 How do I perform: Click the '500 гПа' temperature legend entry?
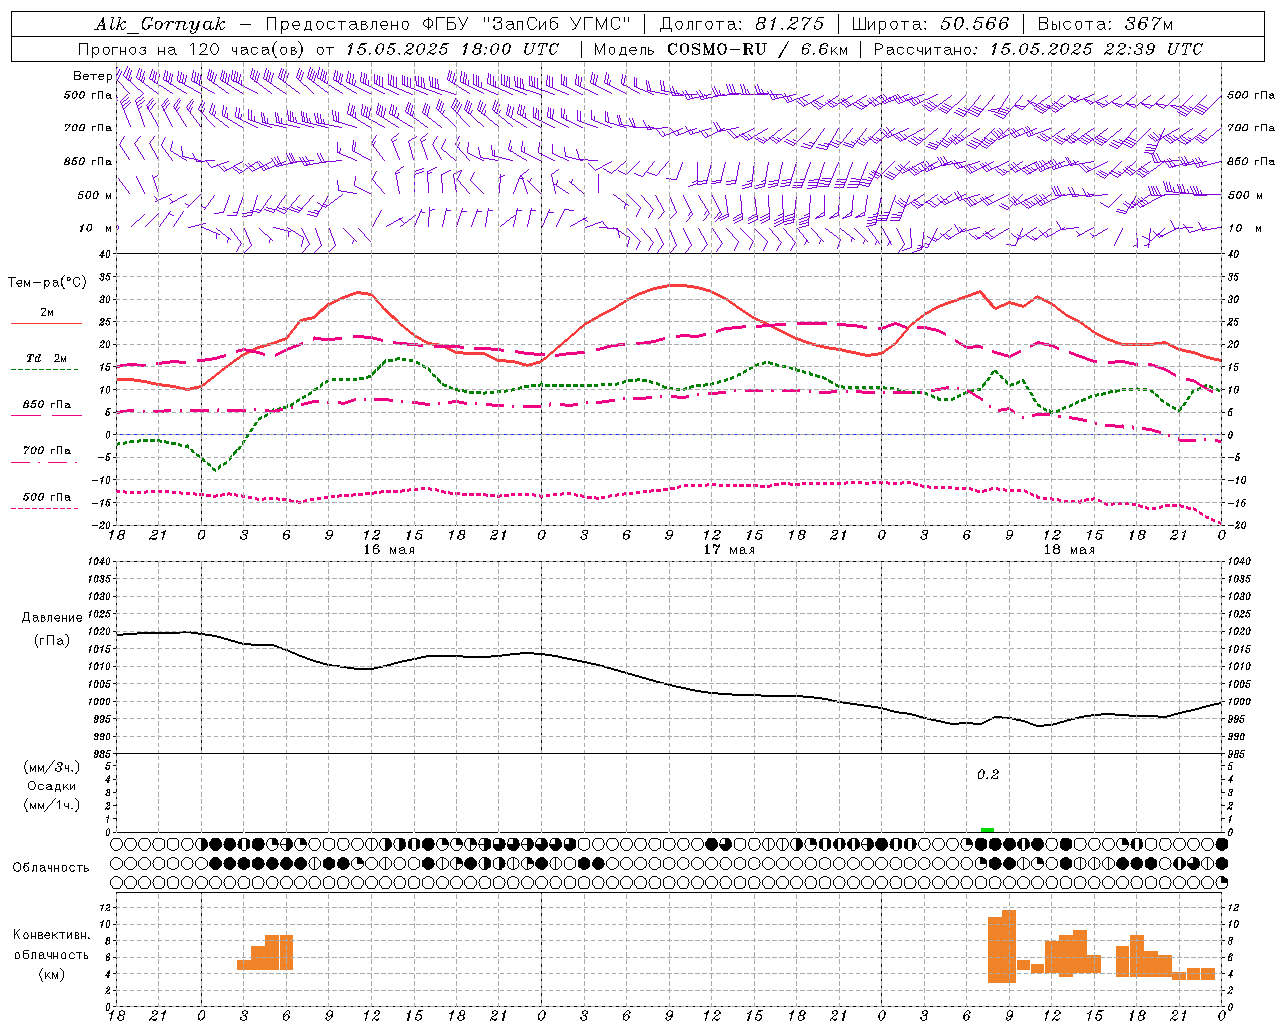point(46,497)
